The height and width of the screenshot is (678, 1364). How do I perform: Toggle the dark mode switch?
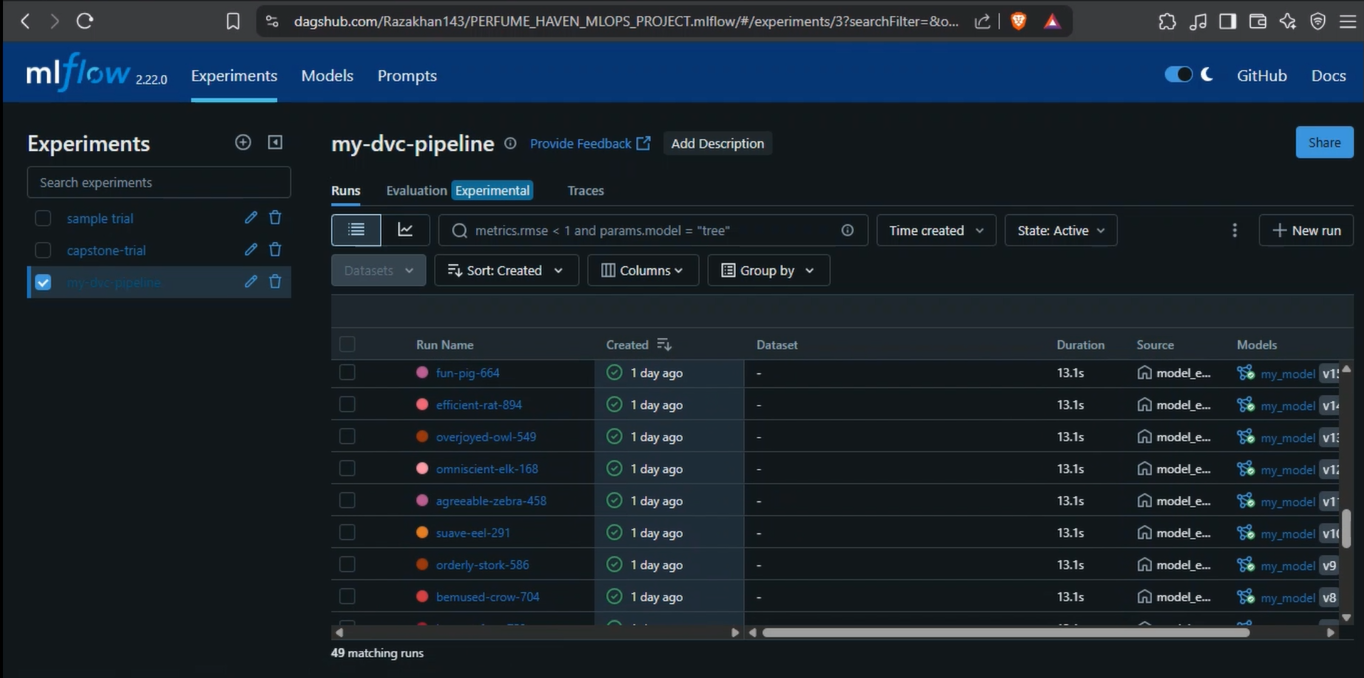pyautogui.click(x=1179, y=75)
